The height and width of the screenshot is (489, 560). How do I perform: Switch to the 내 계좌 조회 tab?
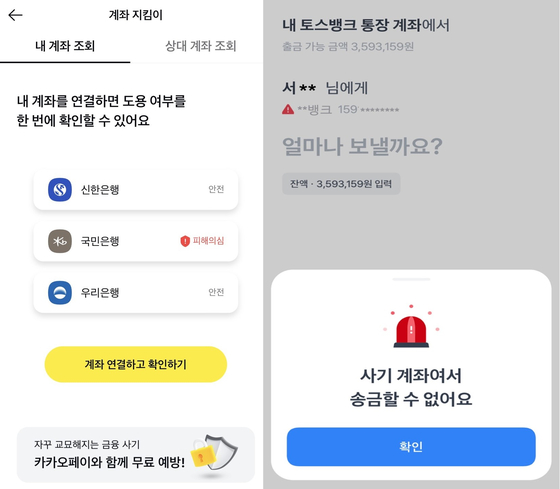point(65,46)
